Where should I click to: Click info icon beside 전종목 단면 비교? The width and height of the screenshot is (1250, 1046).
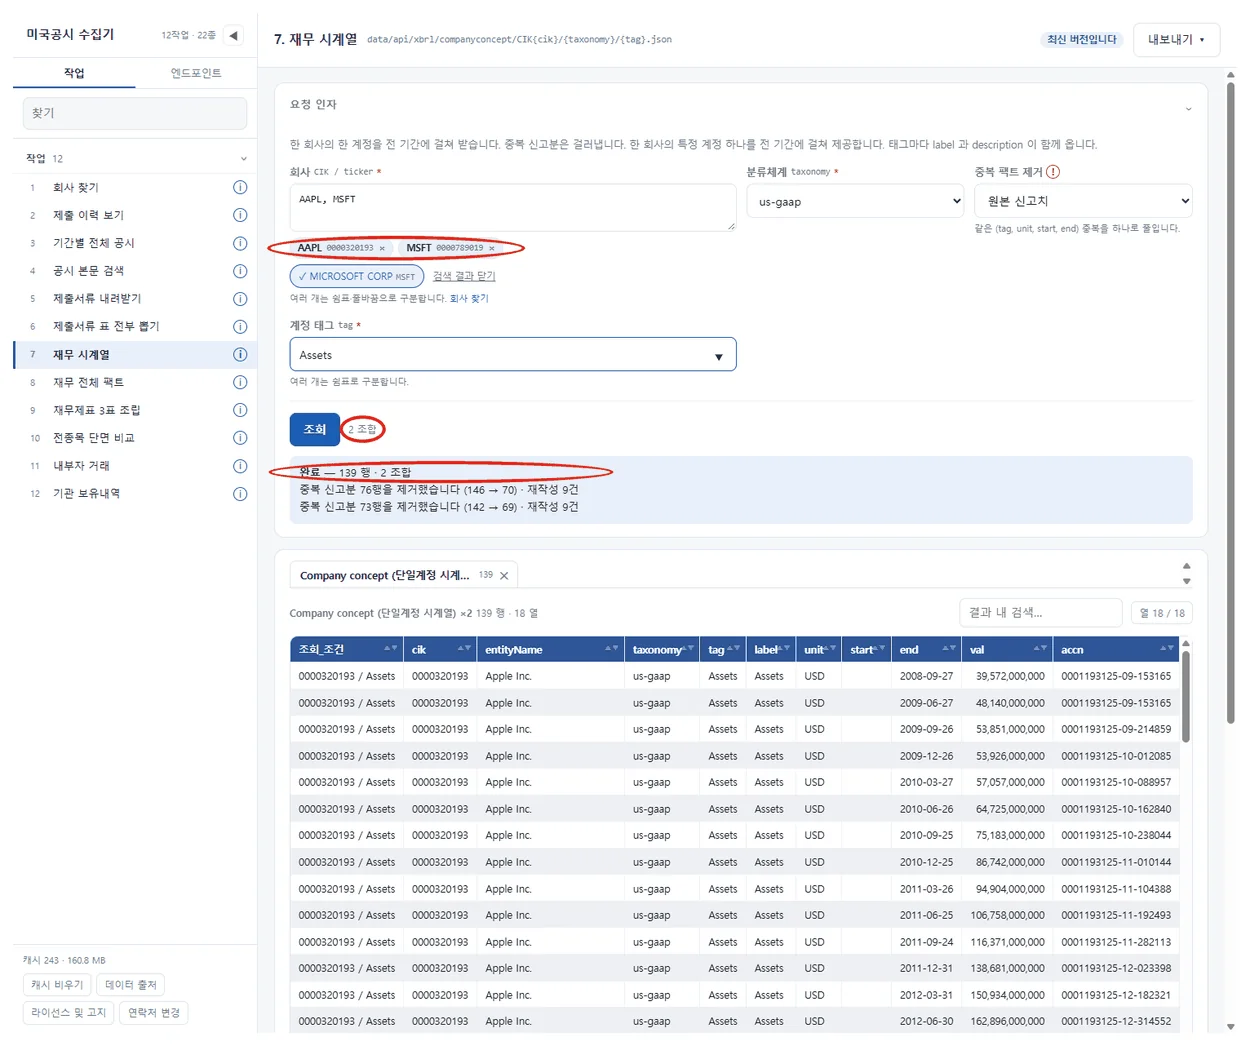tap(240, 438)
